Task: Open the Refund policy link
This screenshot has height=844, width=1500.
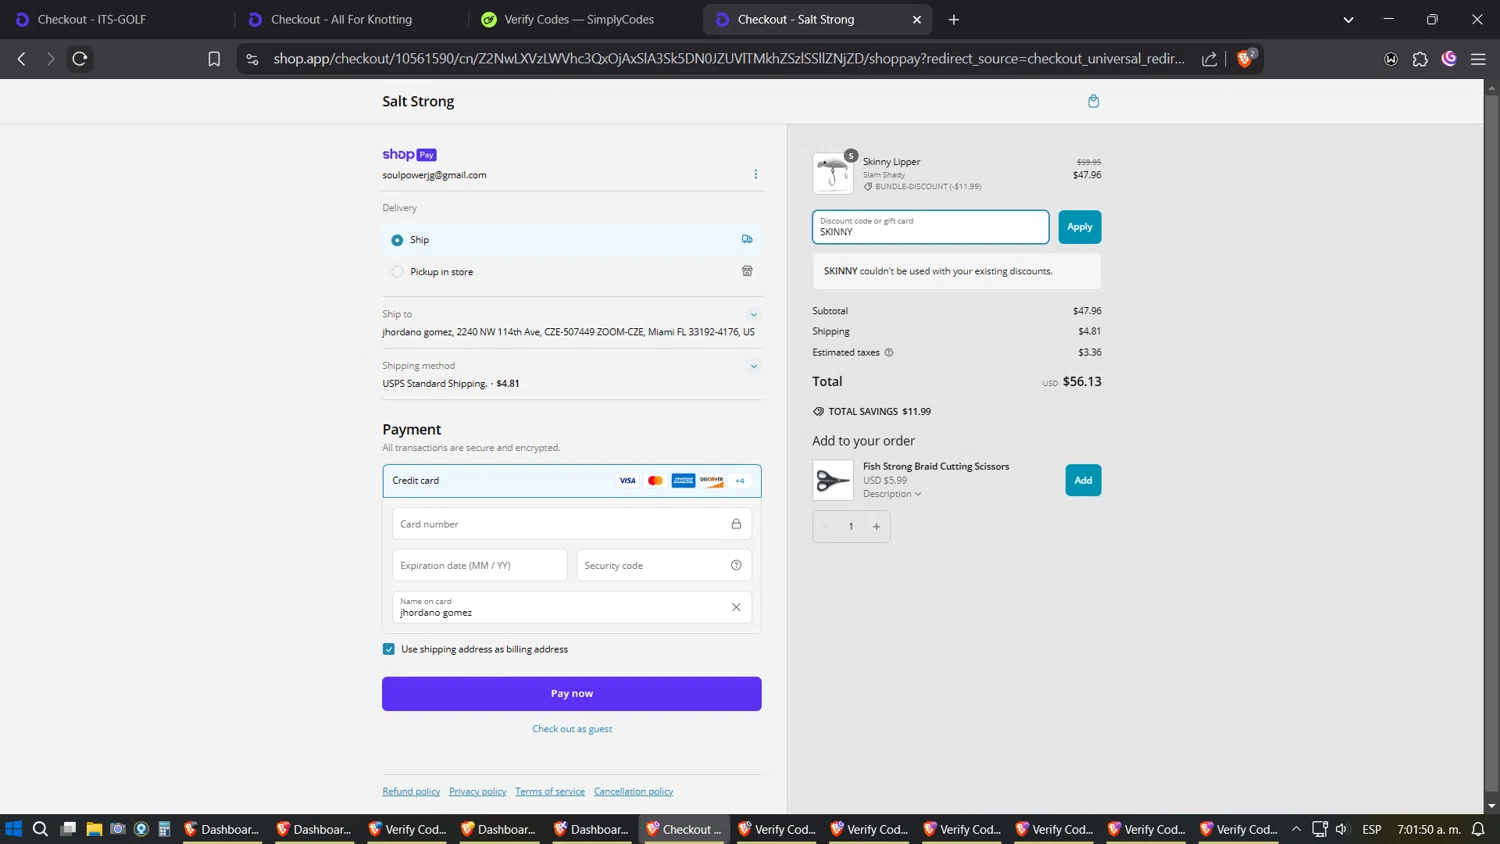Action: (x=411, y=791)
